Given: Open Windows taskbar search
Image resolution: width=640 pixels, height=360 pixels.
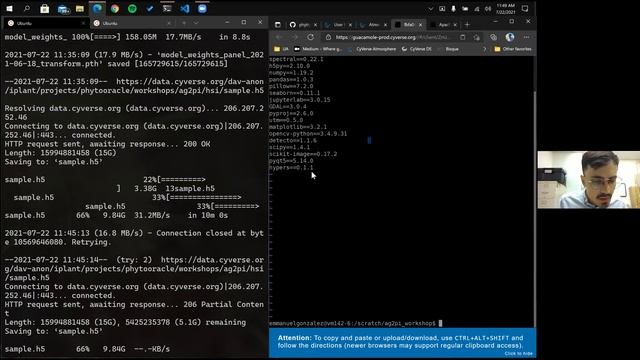Looking at the screenshot, I should [27, 8].
